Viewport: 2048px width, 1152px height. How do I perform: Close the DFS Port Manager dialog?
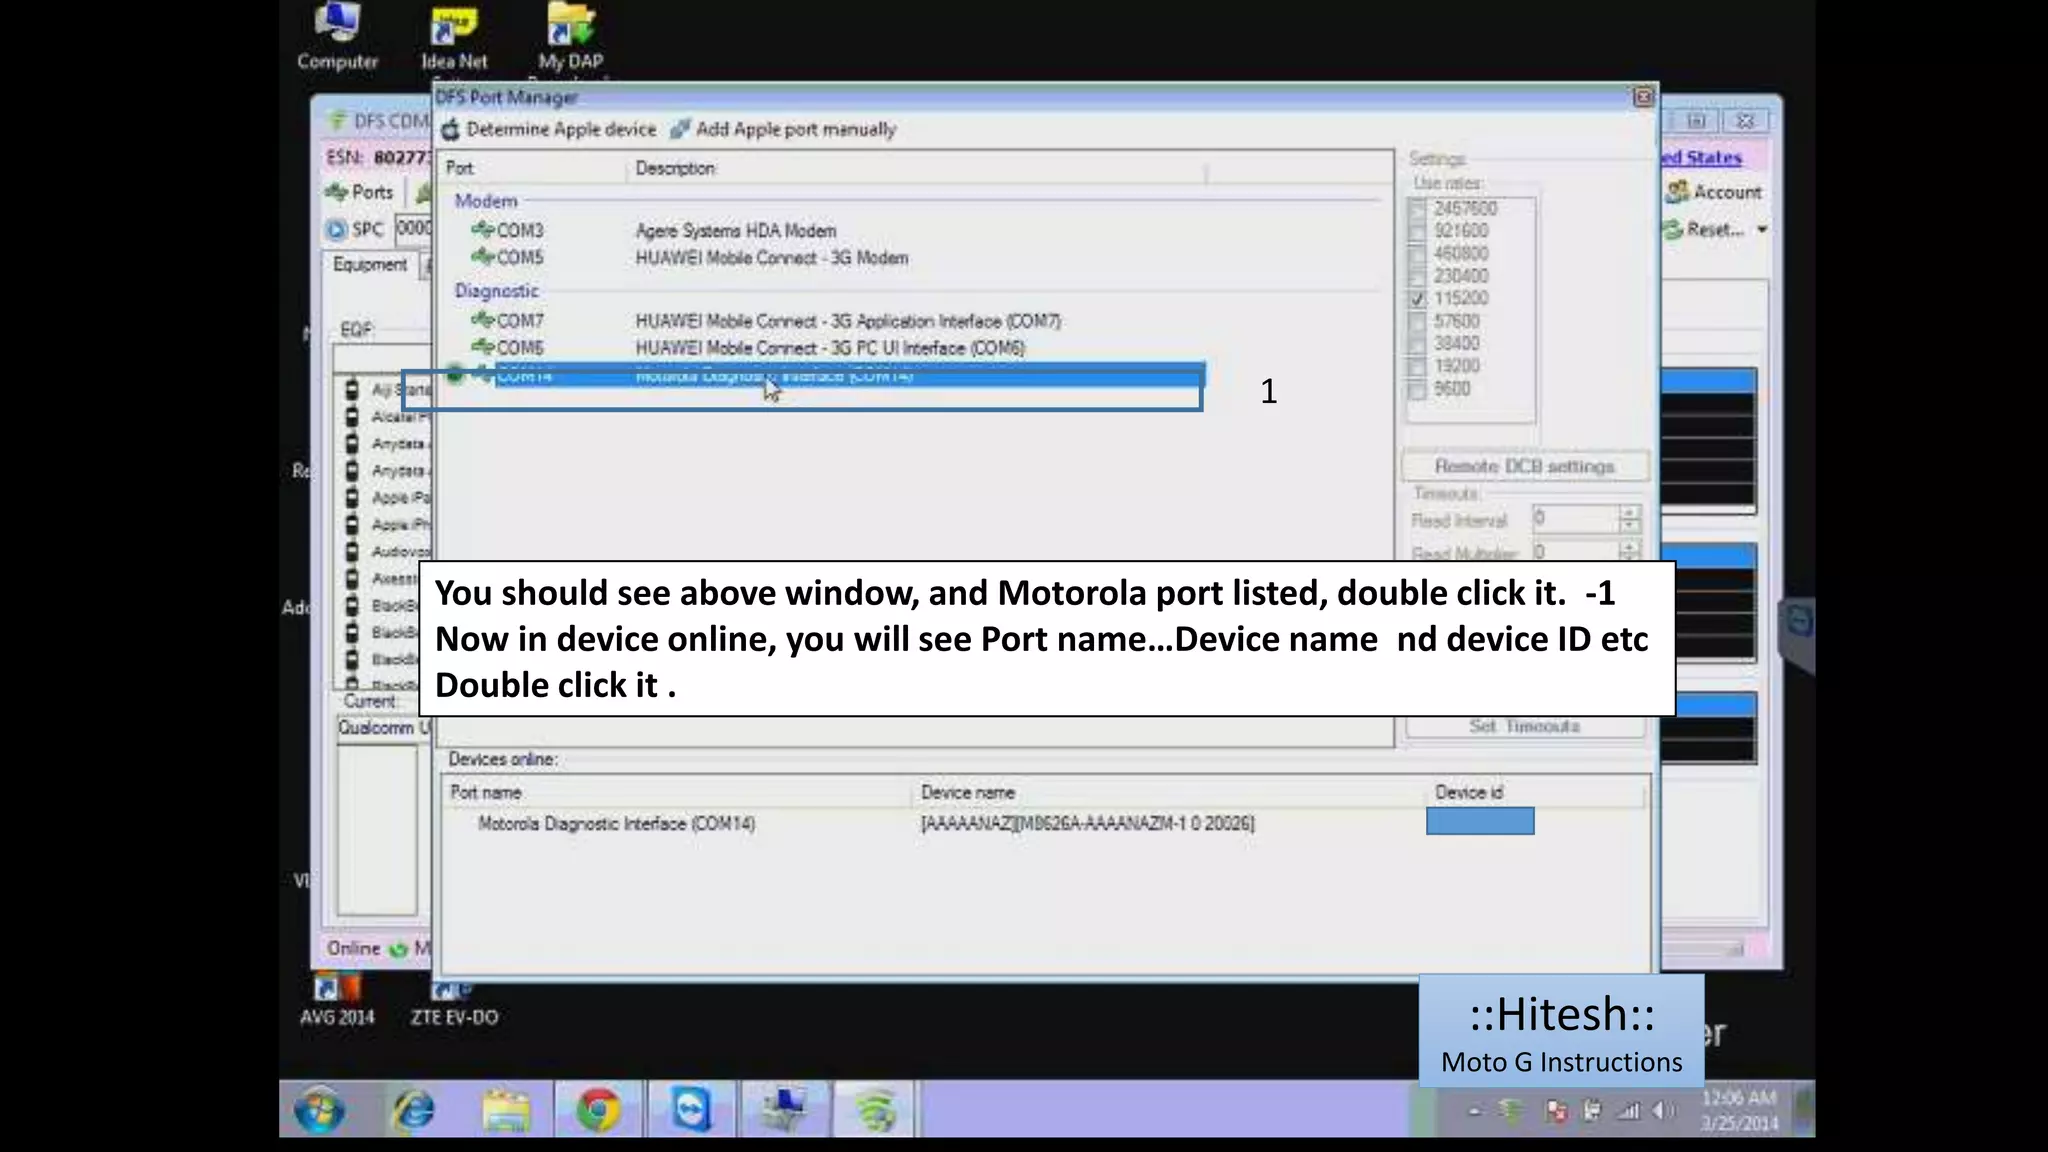(x=1643, y=97)
